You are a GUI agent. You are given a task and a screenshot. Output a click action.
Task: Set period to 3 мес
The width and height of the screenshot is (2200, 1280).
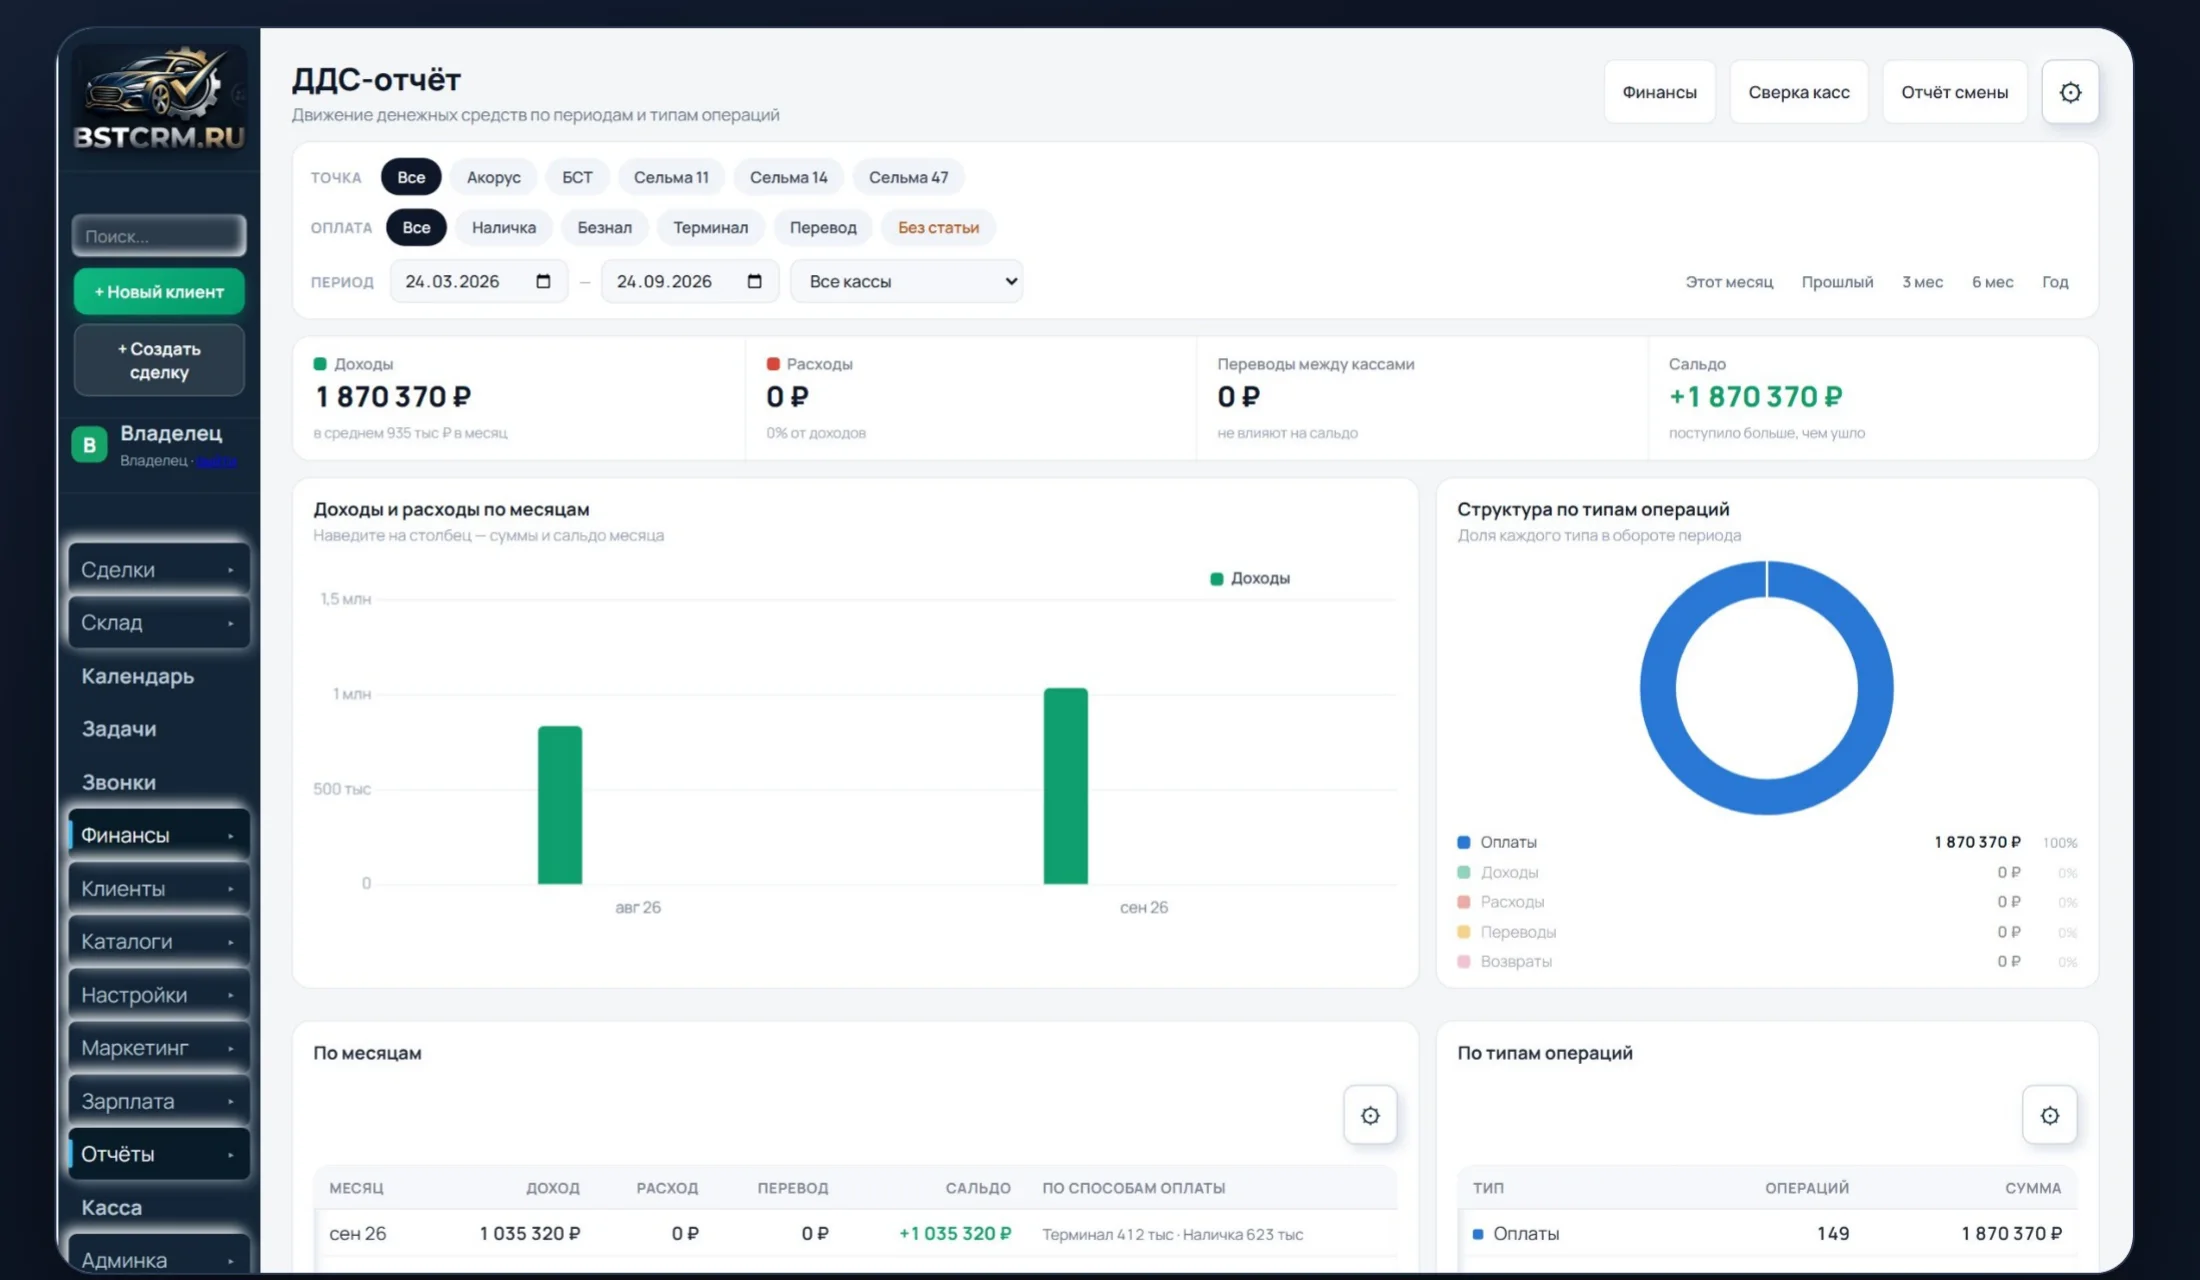(x=1922, y=282)
